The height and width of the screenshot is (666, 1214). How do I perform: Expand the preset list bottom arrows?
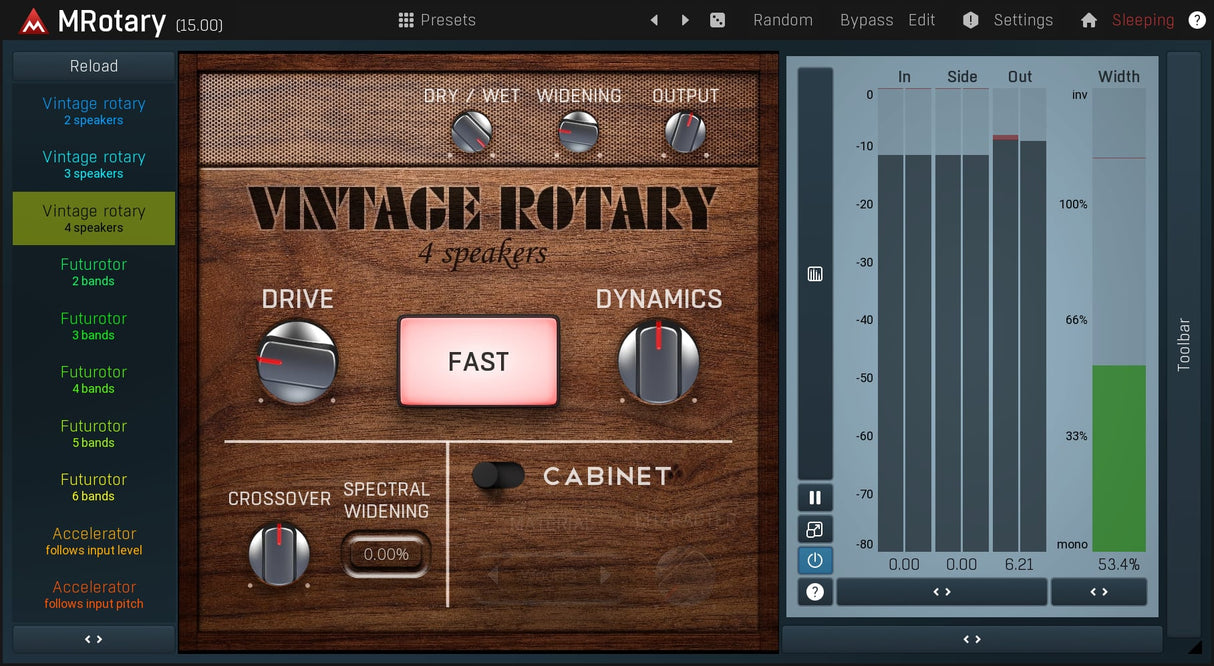(93, 639)
